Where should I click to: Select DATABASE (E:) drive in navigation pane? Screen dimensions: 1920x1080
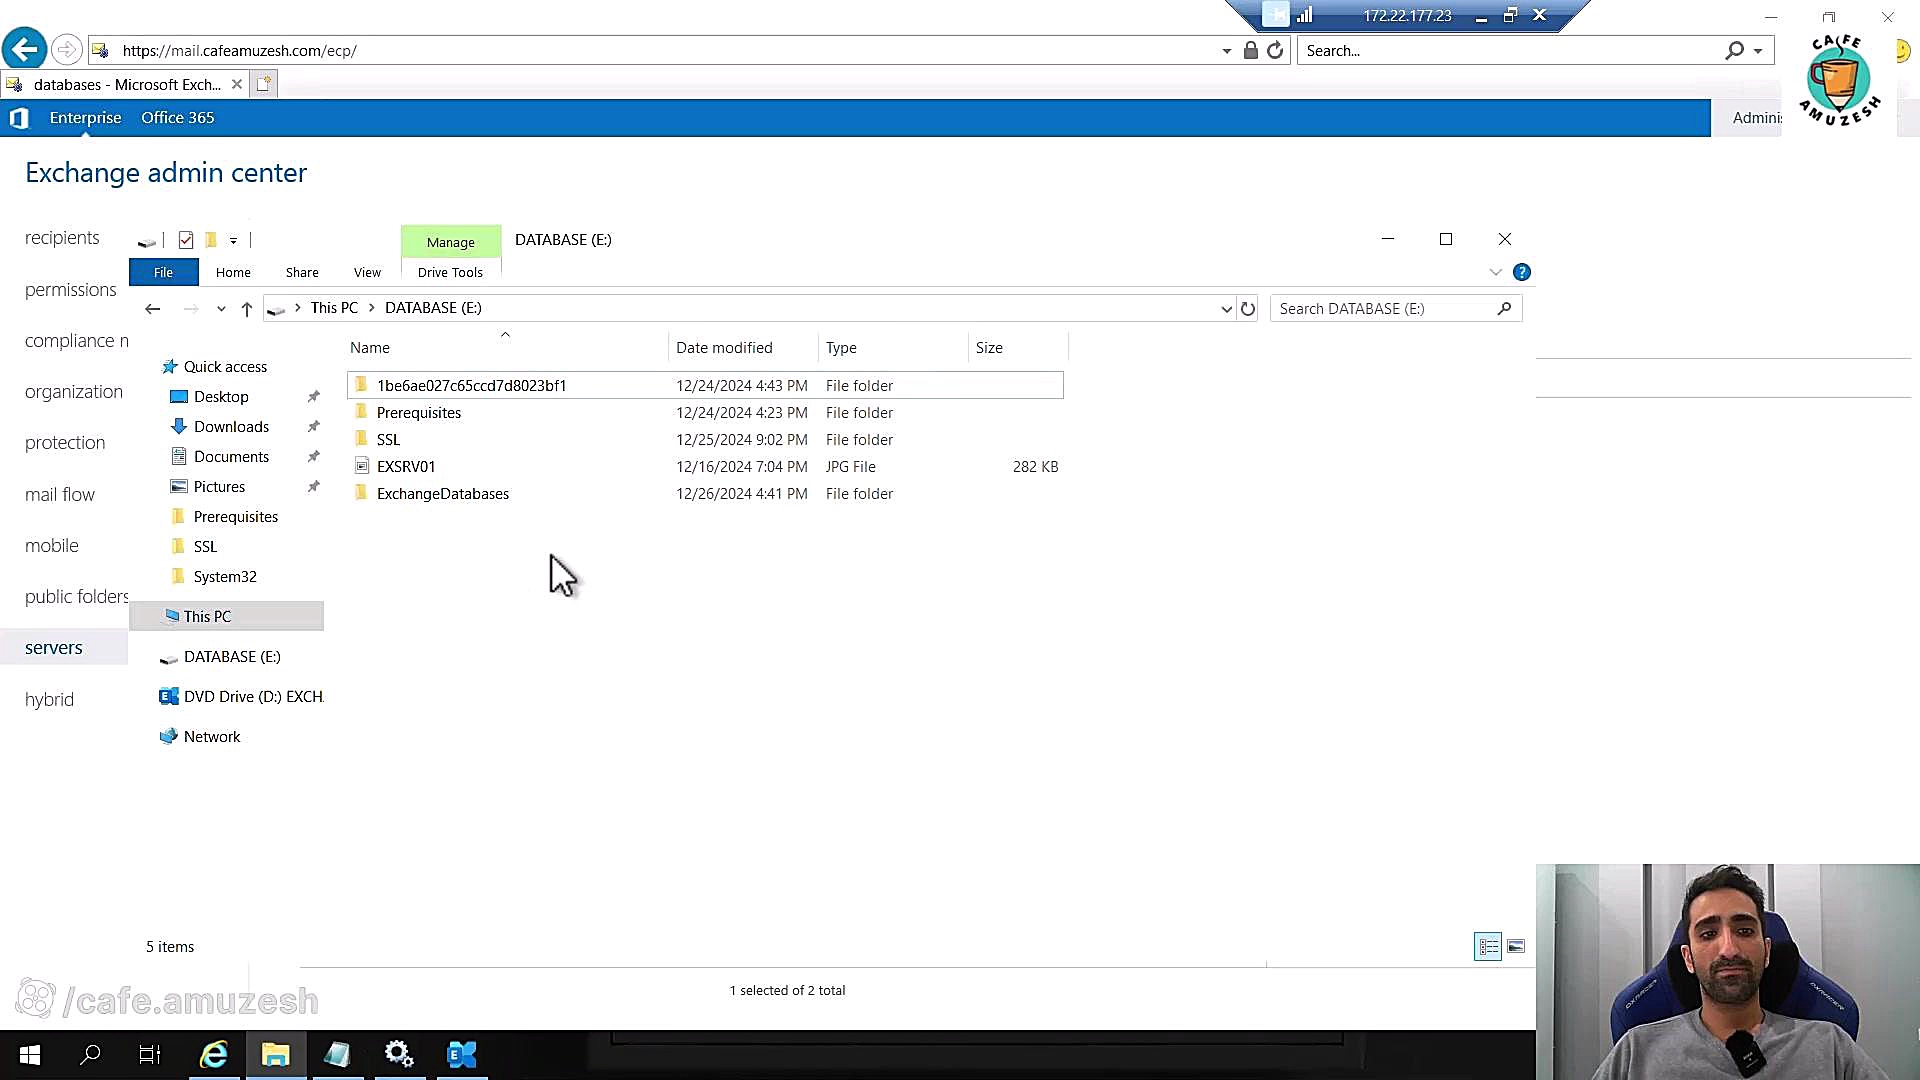[x=232, y=657]
